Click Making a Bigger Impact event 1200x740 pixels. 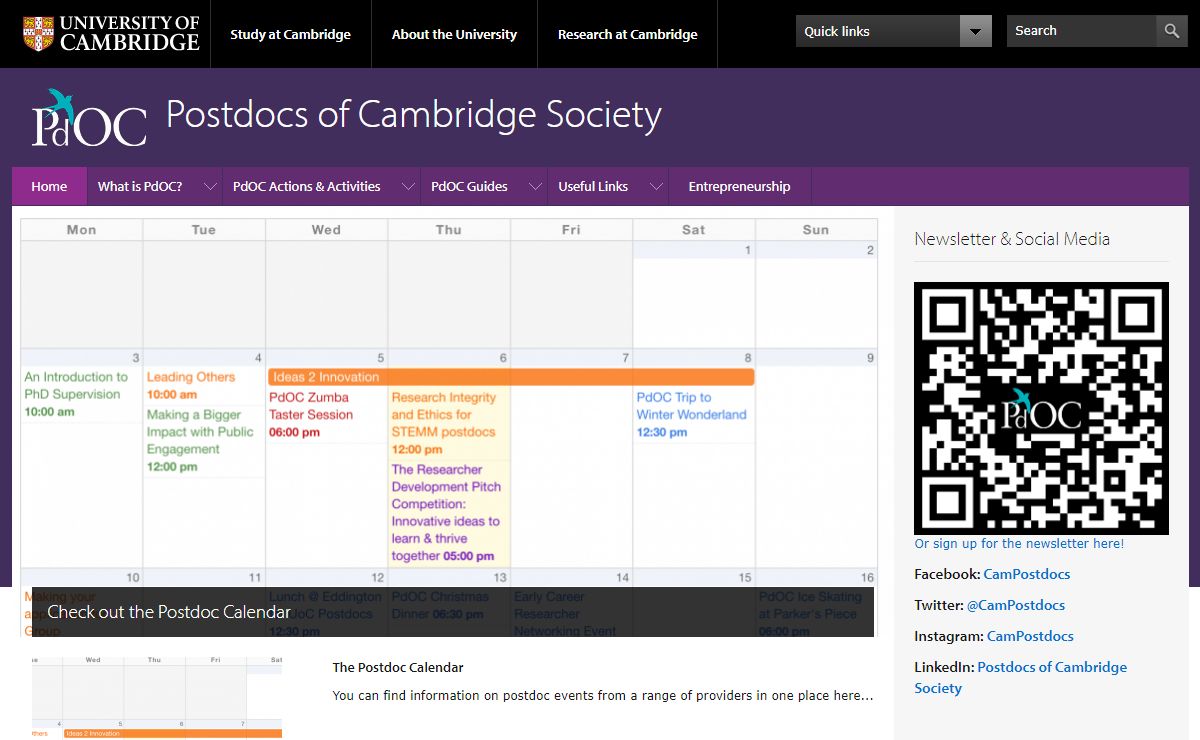pos(200,440)
